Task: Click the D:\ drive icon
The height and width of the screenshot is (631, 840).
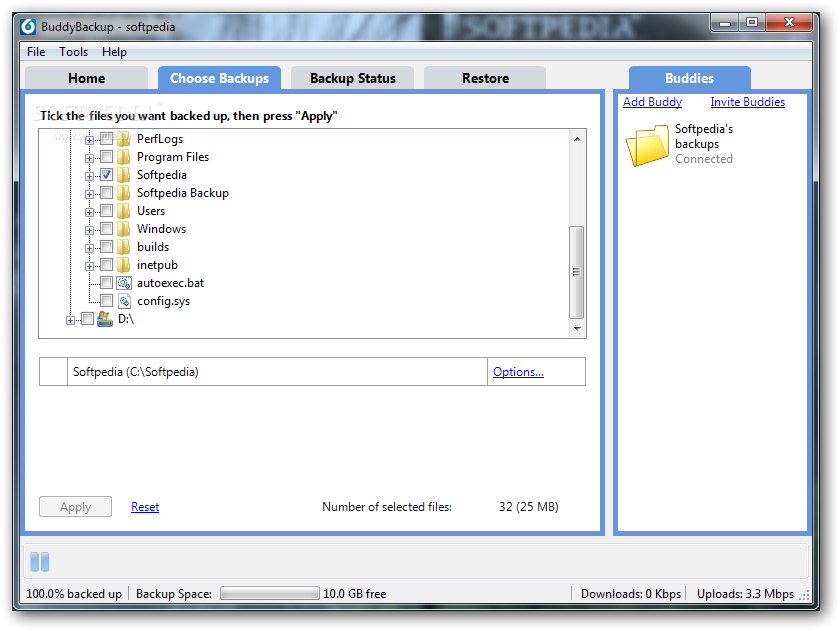Action: pos(105,319)
